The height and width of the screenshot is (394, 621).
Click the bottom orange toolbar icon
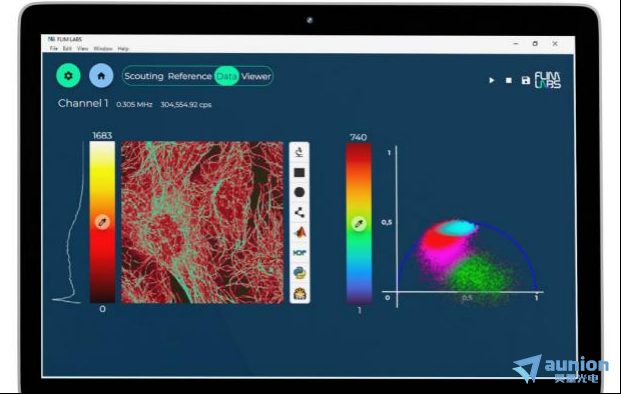tap(300, 294)
